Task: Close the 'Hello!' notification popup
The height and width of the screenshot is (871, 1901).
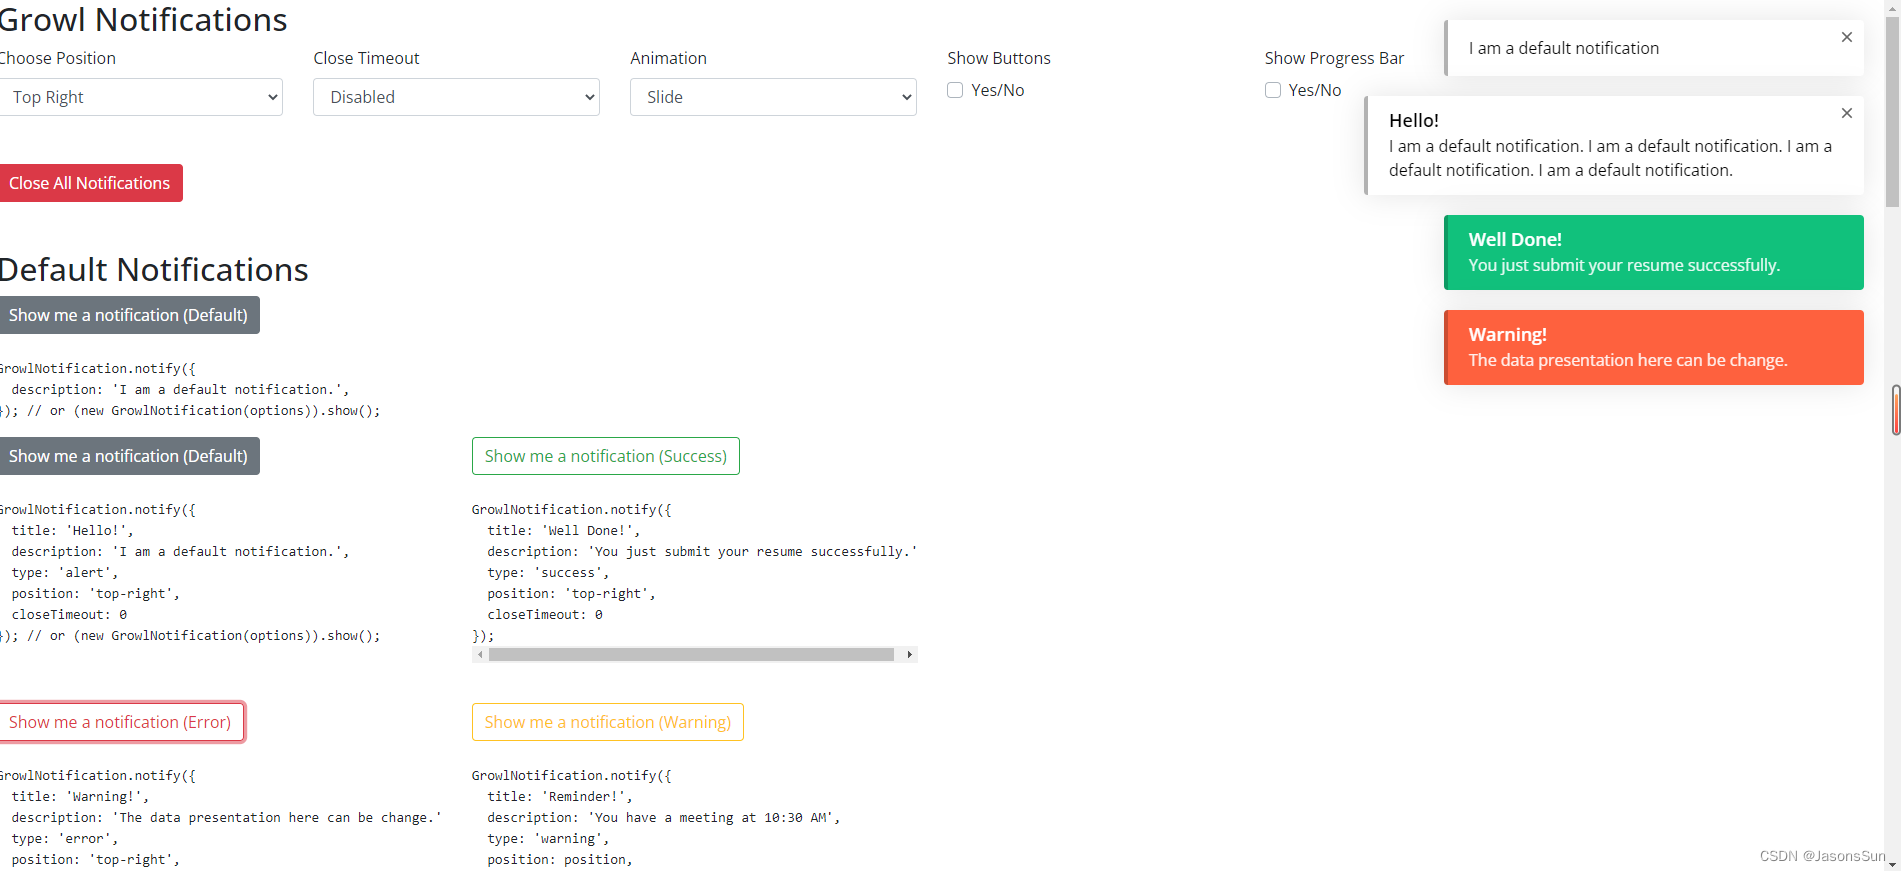Action: (1847, 113)
